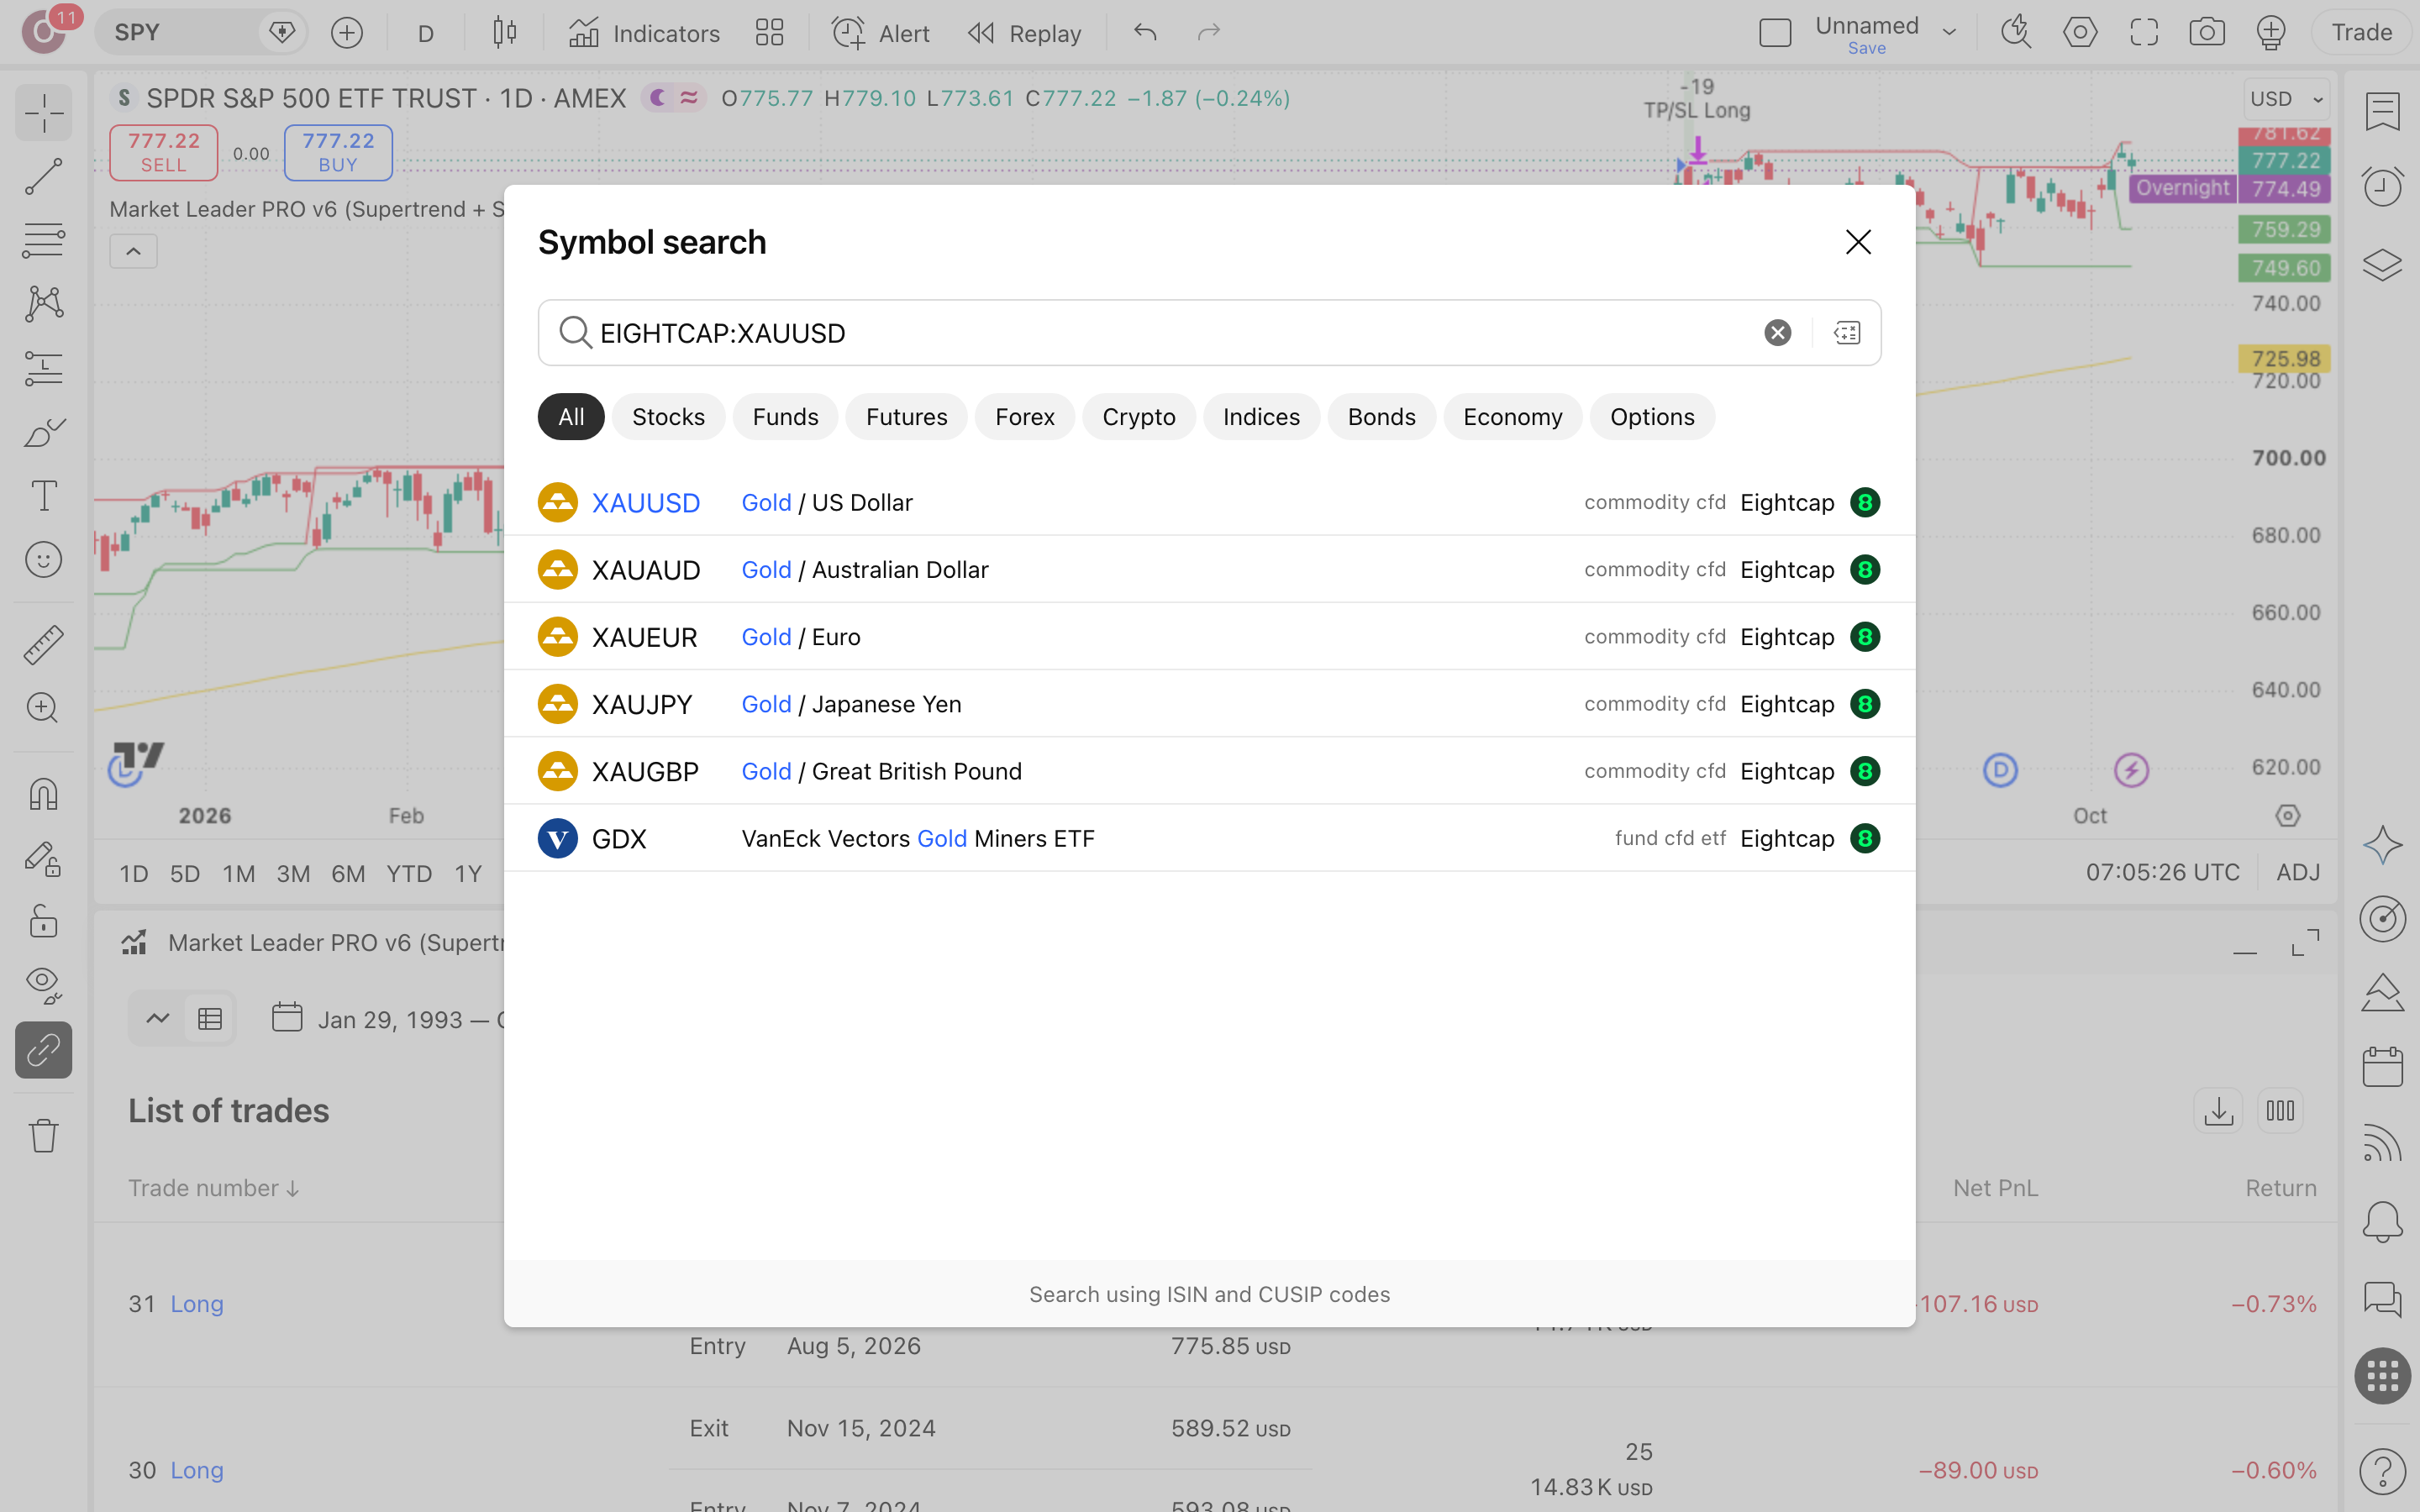Toggle hide all drawings eye icon
Viewport: 2420px width, 1512px height.
[x=44, y=985]
